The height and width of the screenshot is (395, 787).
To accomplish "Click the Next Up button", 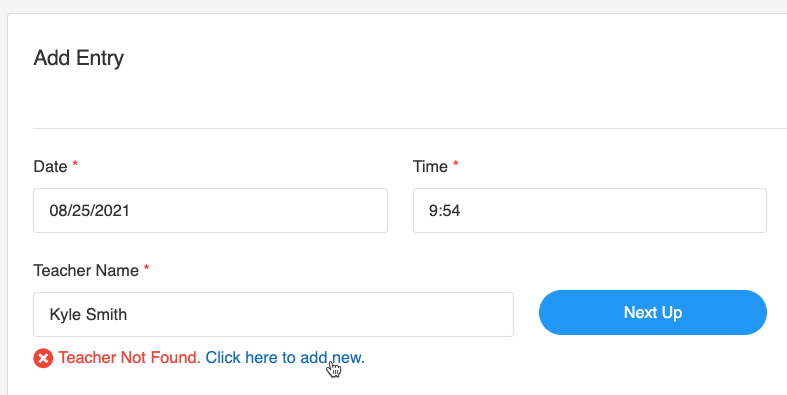I will [x=653, y=312].
